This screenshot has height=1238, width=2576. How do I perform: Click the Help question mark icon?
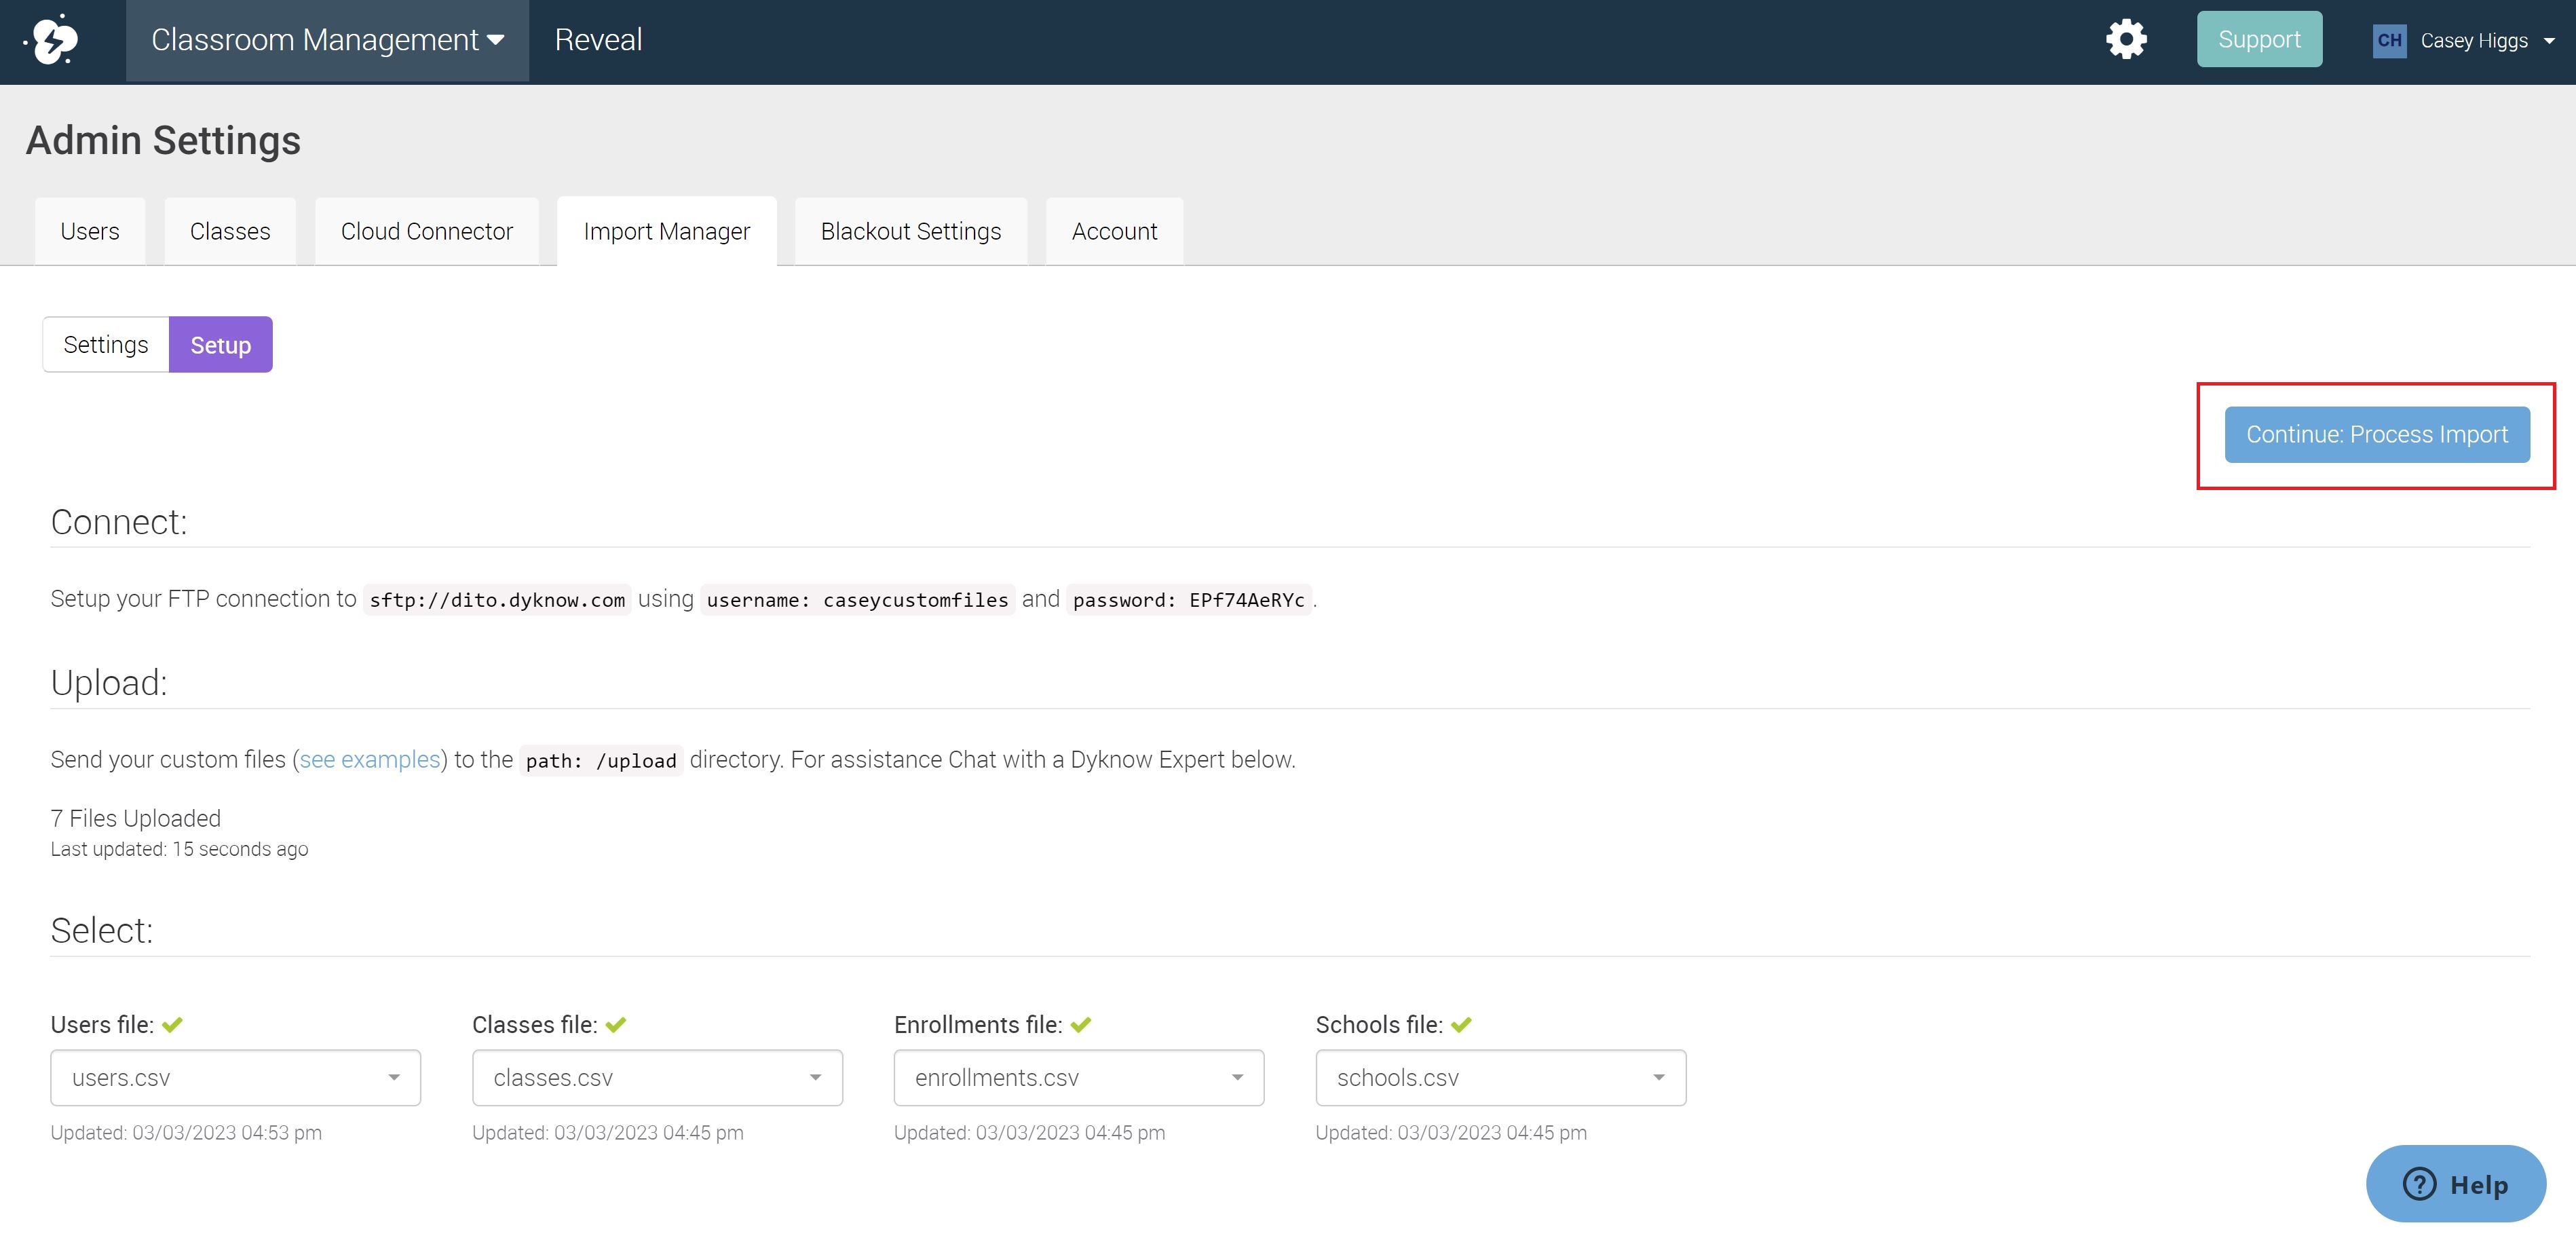(x=2419, y=1184)
